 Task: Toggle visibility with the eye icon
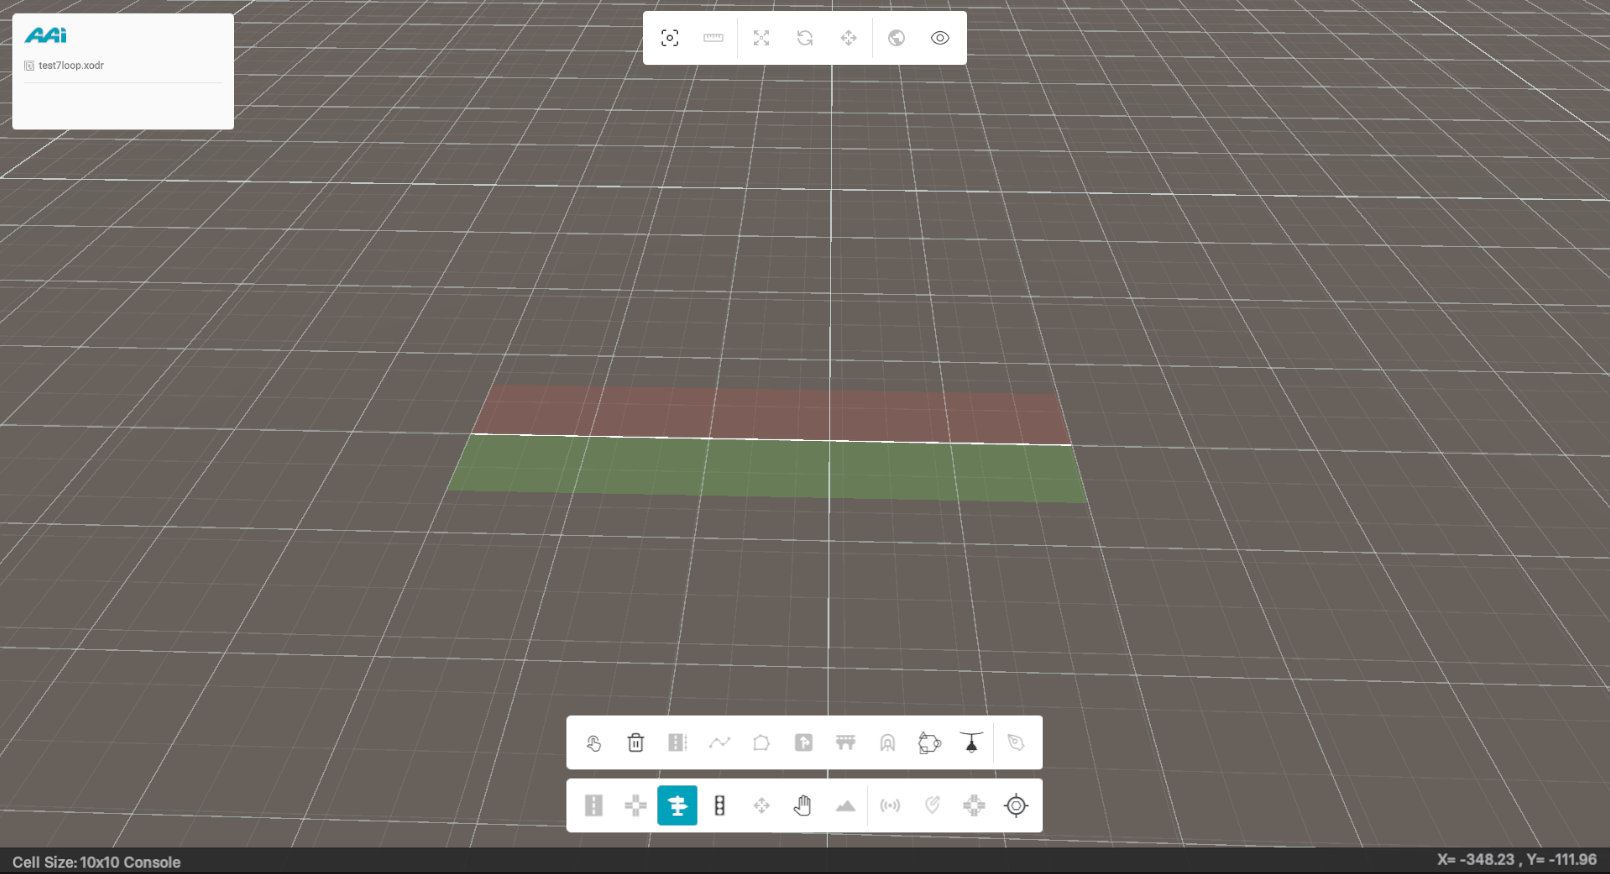tap(940, 38)
